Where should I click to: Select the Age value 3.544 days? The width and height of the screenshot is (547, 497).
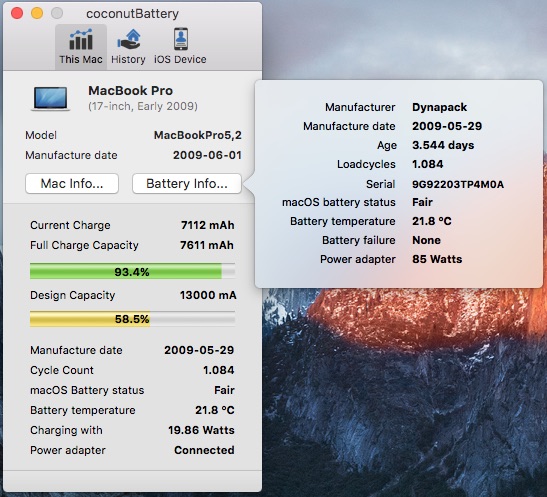[x=443, y=145]
